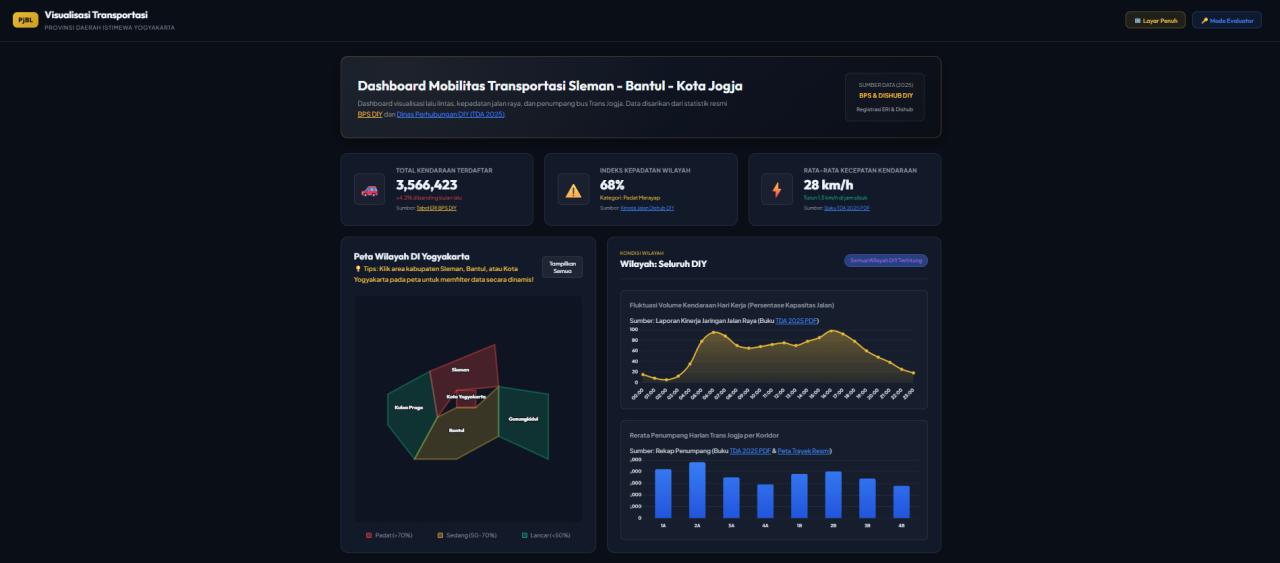Open Tabel ERI BPS DIY source link

coord(436,208)
